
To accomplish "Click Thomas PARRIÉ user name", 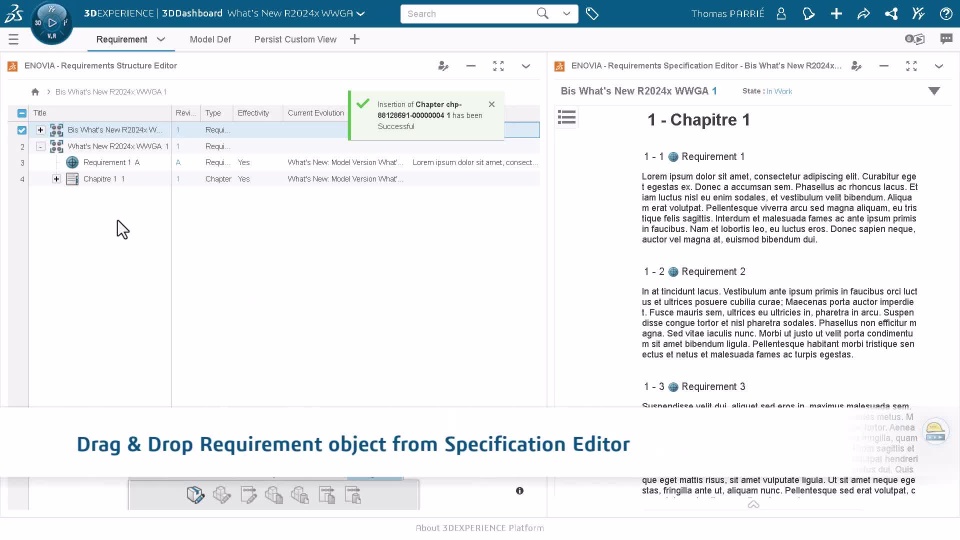I will [x=727, y=13].
